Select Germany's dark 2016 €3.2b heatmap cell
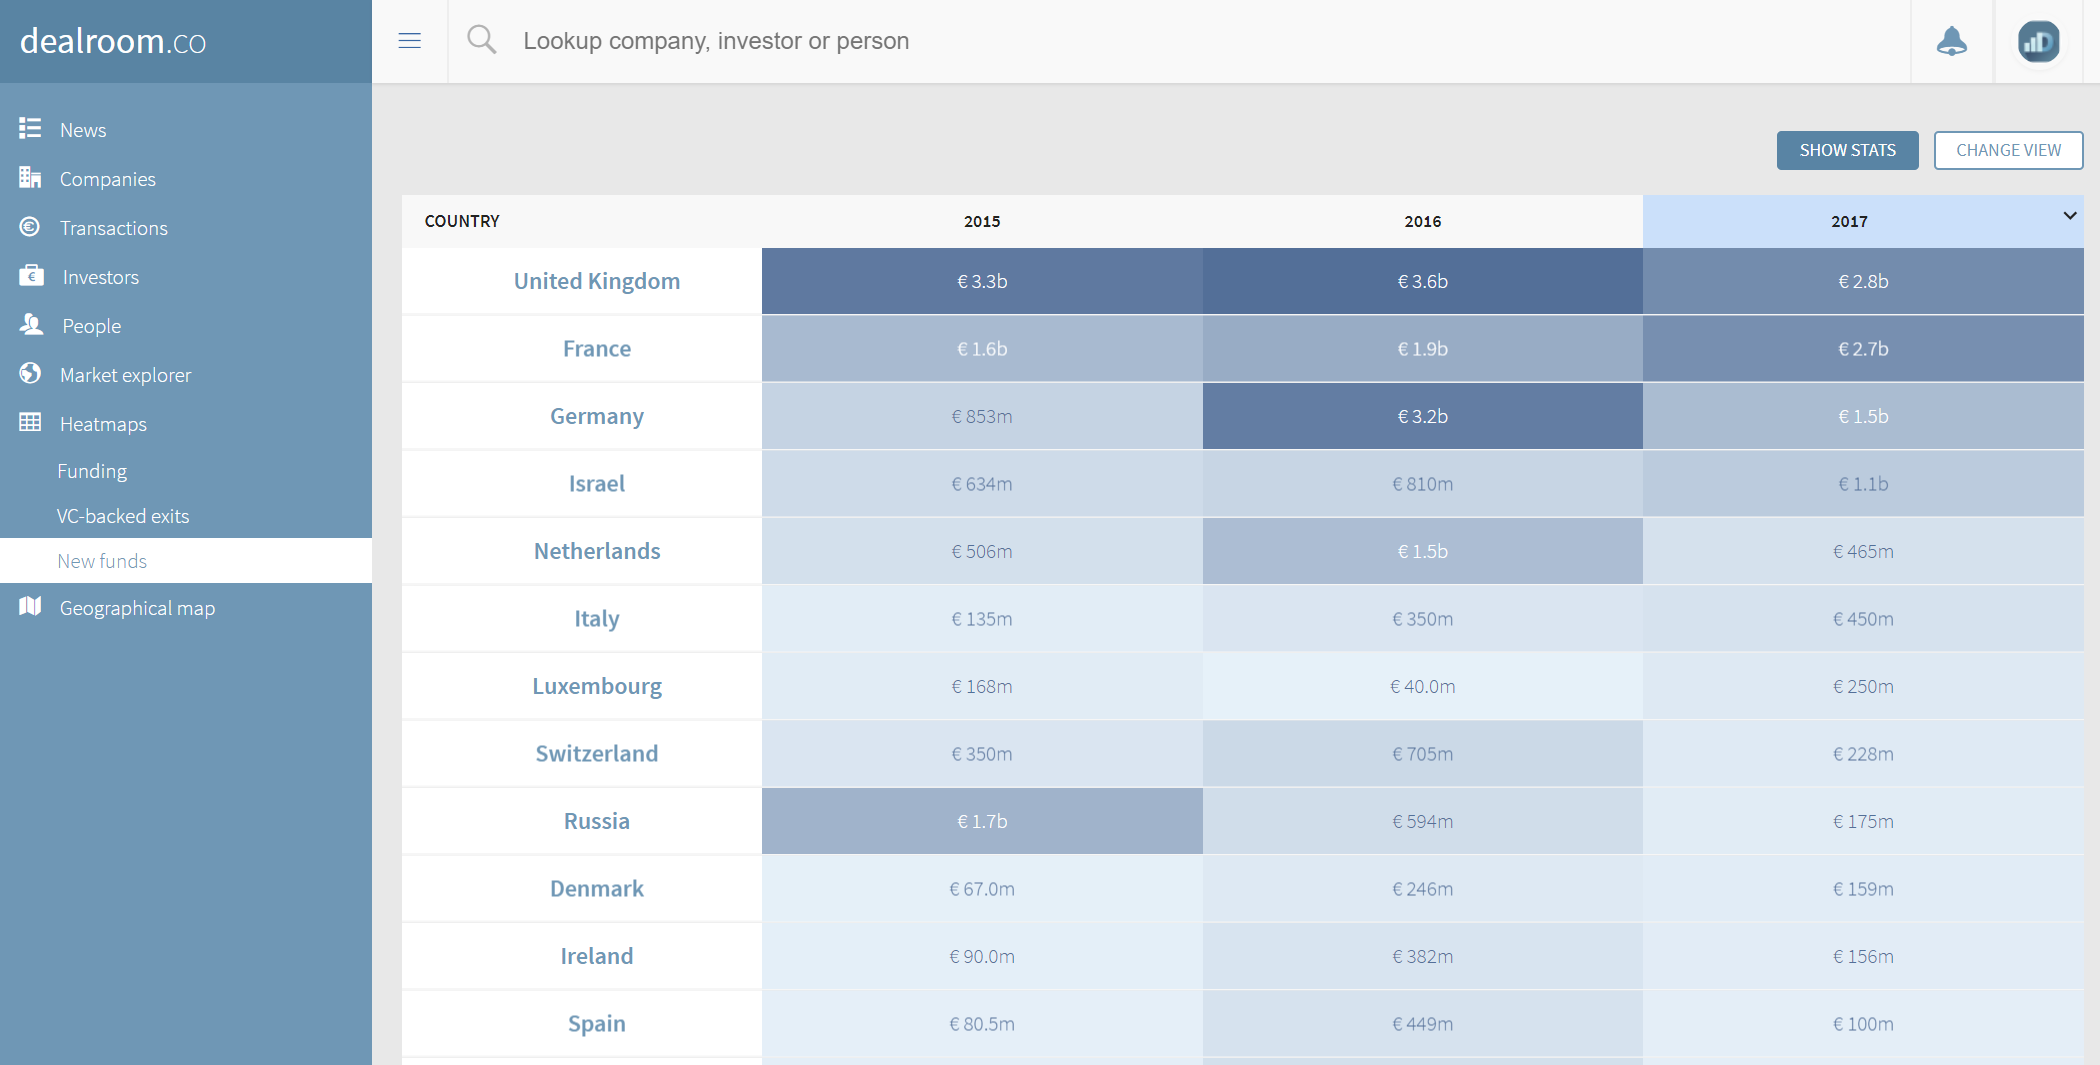This screenshot has height=1065, width=2100. tap(1421, 416)
